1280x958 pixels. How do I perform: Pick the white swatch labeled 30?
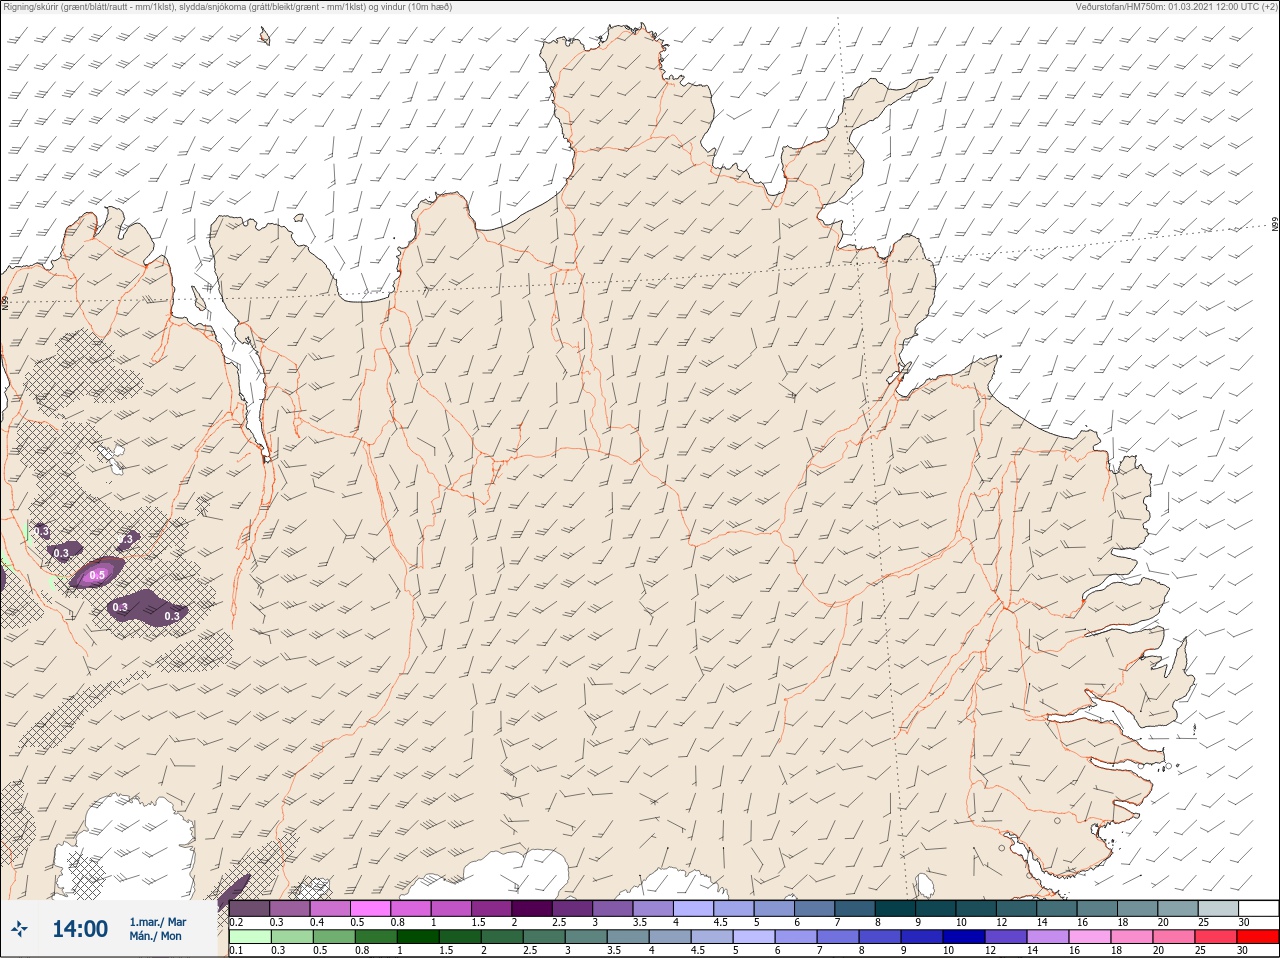pyautogui.click(x=1257, y=908)
